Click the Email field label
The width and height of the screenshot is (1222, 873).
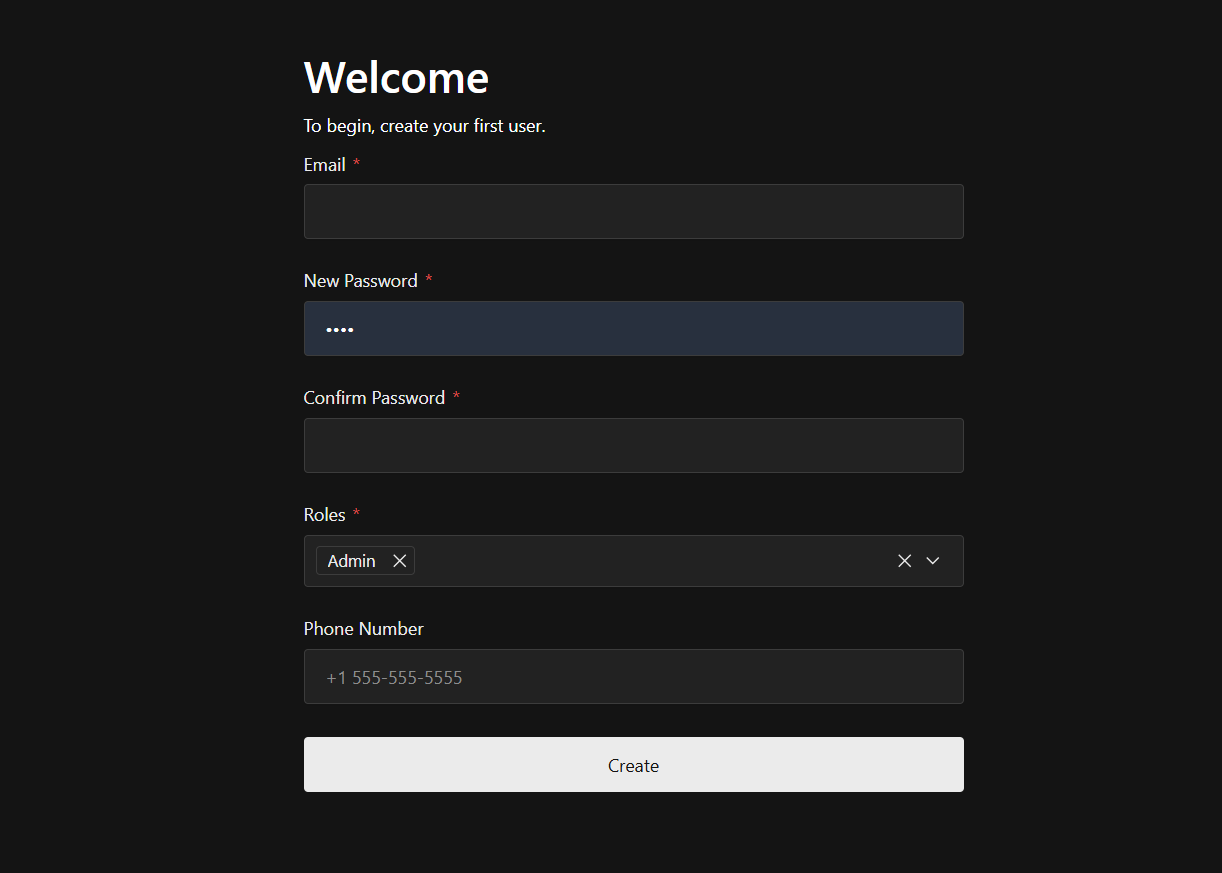tap(325, 164)
